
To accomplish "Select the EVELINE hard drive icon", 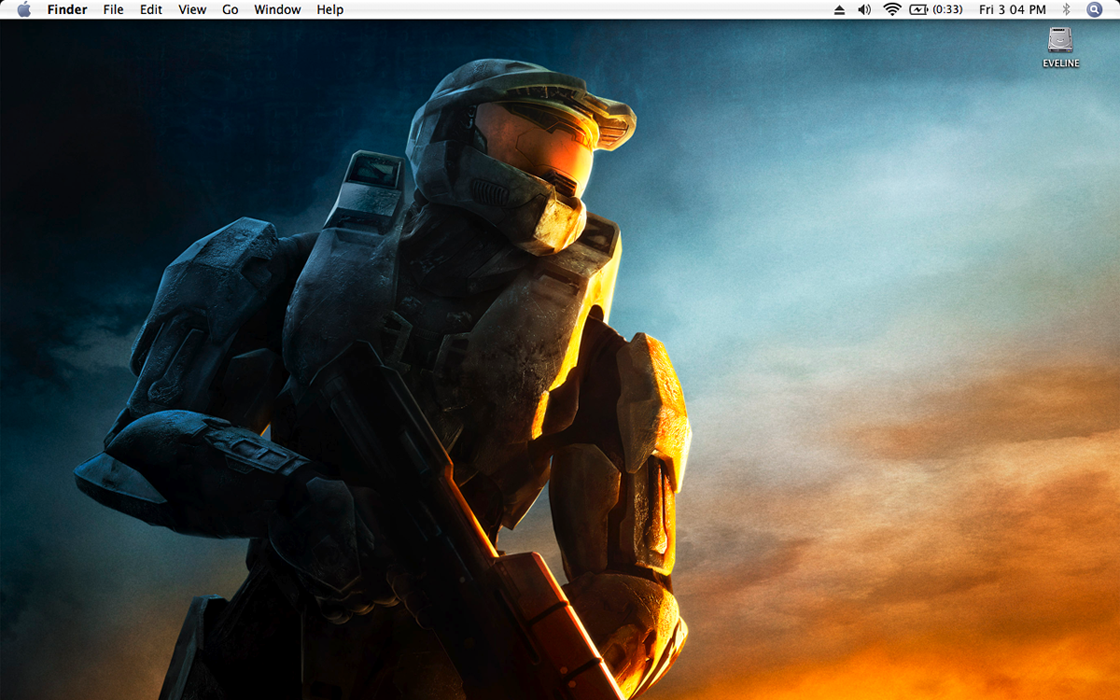I will (x=1061, y=40).
